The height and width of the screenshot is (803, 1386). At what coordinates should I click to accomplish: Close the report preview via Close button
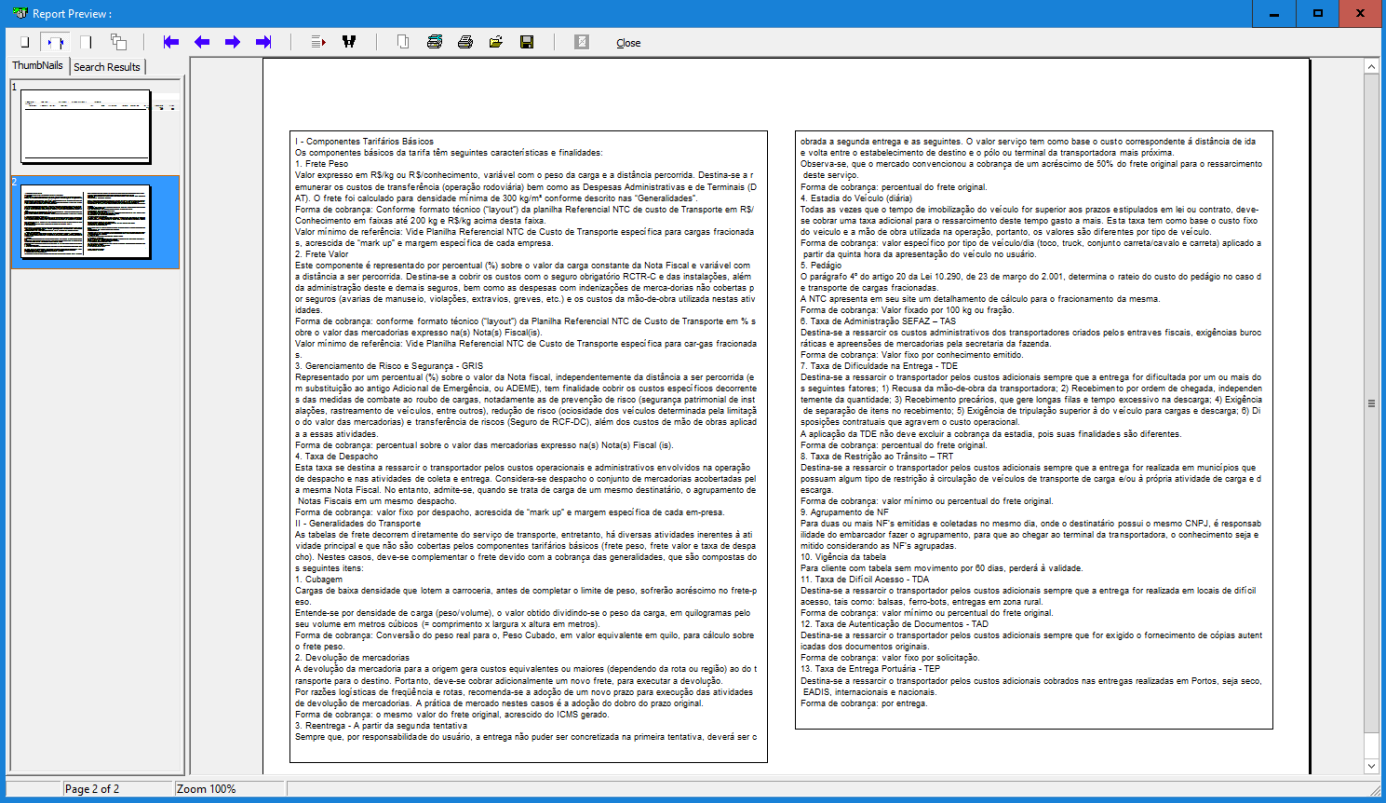(628, 43)
